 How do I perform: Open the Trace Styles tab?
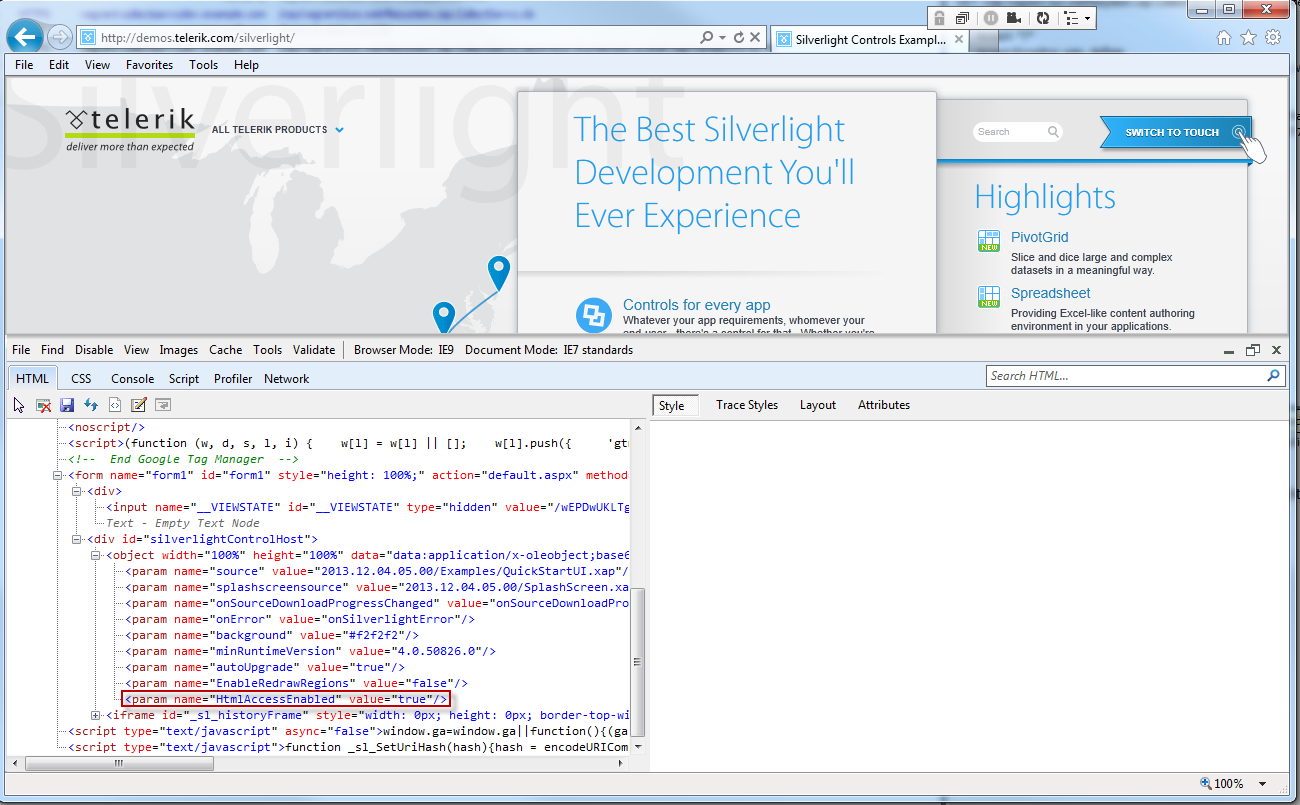tap(746, 405)
